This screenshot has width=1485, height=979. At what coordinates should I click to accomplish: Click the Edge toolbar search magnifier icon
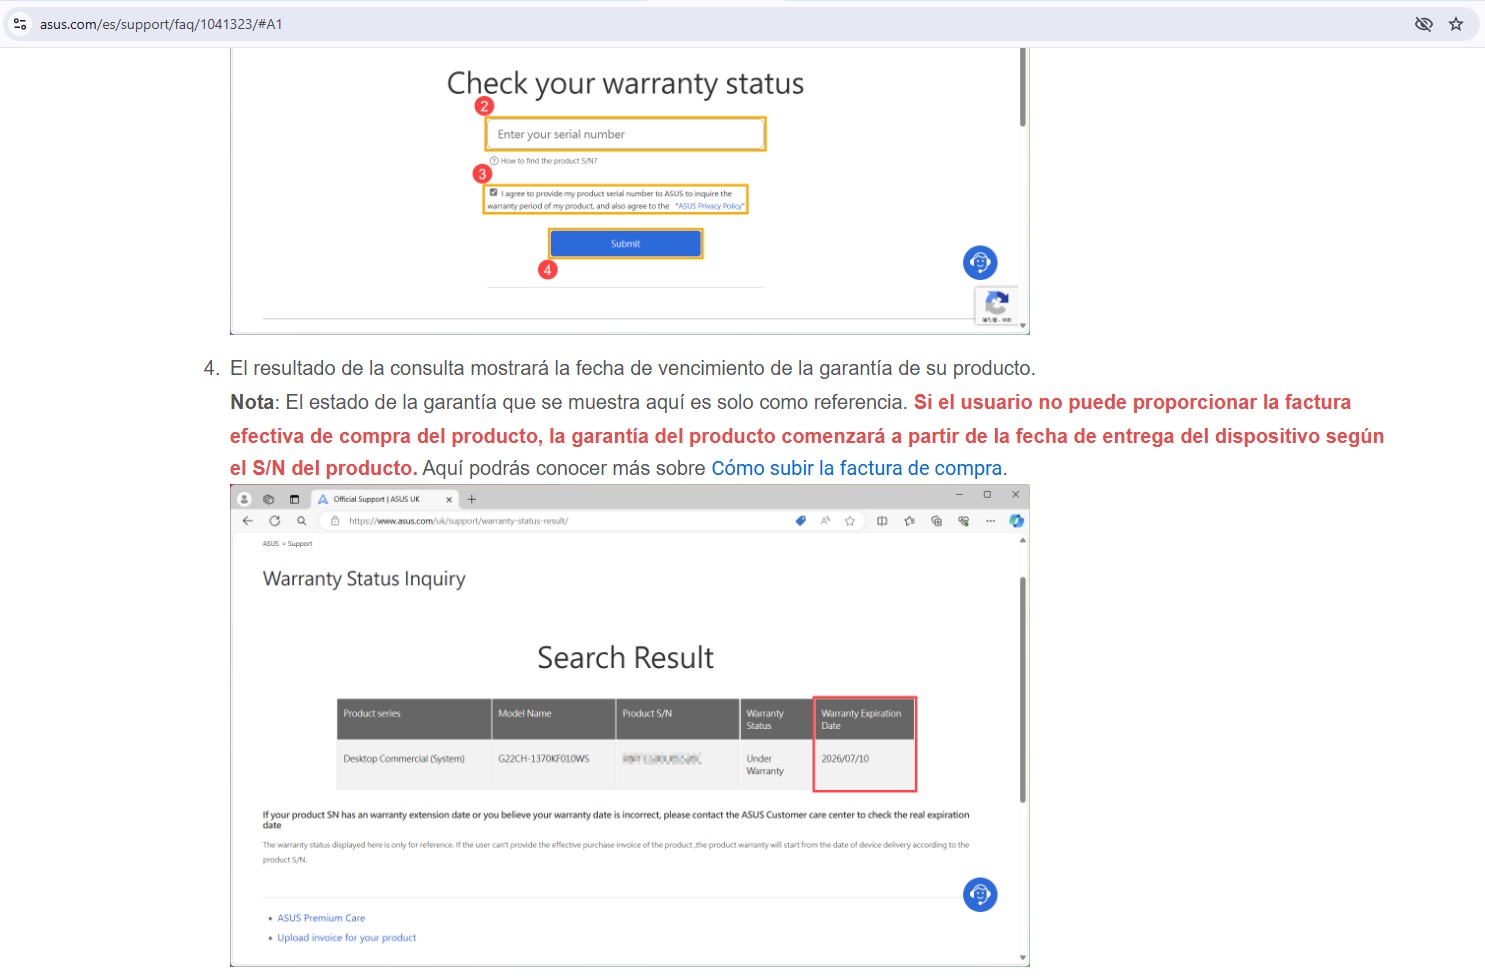[301, 521]
